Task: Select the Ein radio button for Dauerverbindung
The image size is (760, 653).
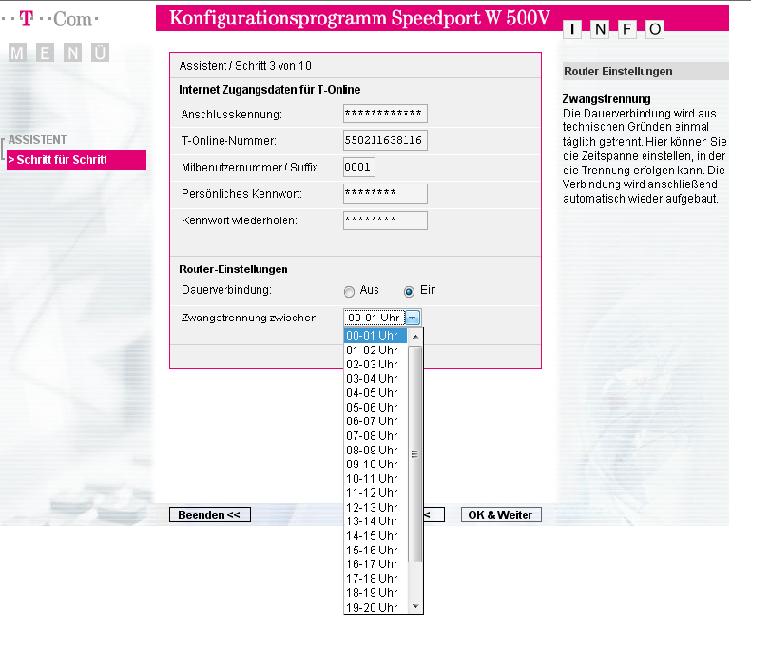Action: point(409,292)
